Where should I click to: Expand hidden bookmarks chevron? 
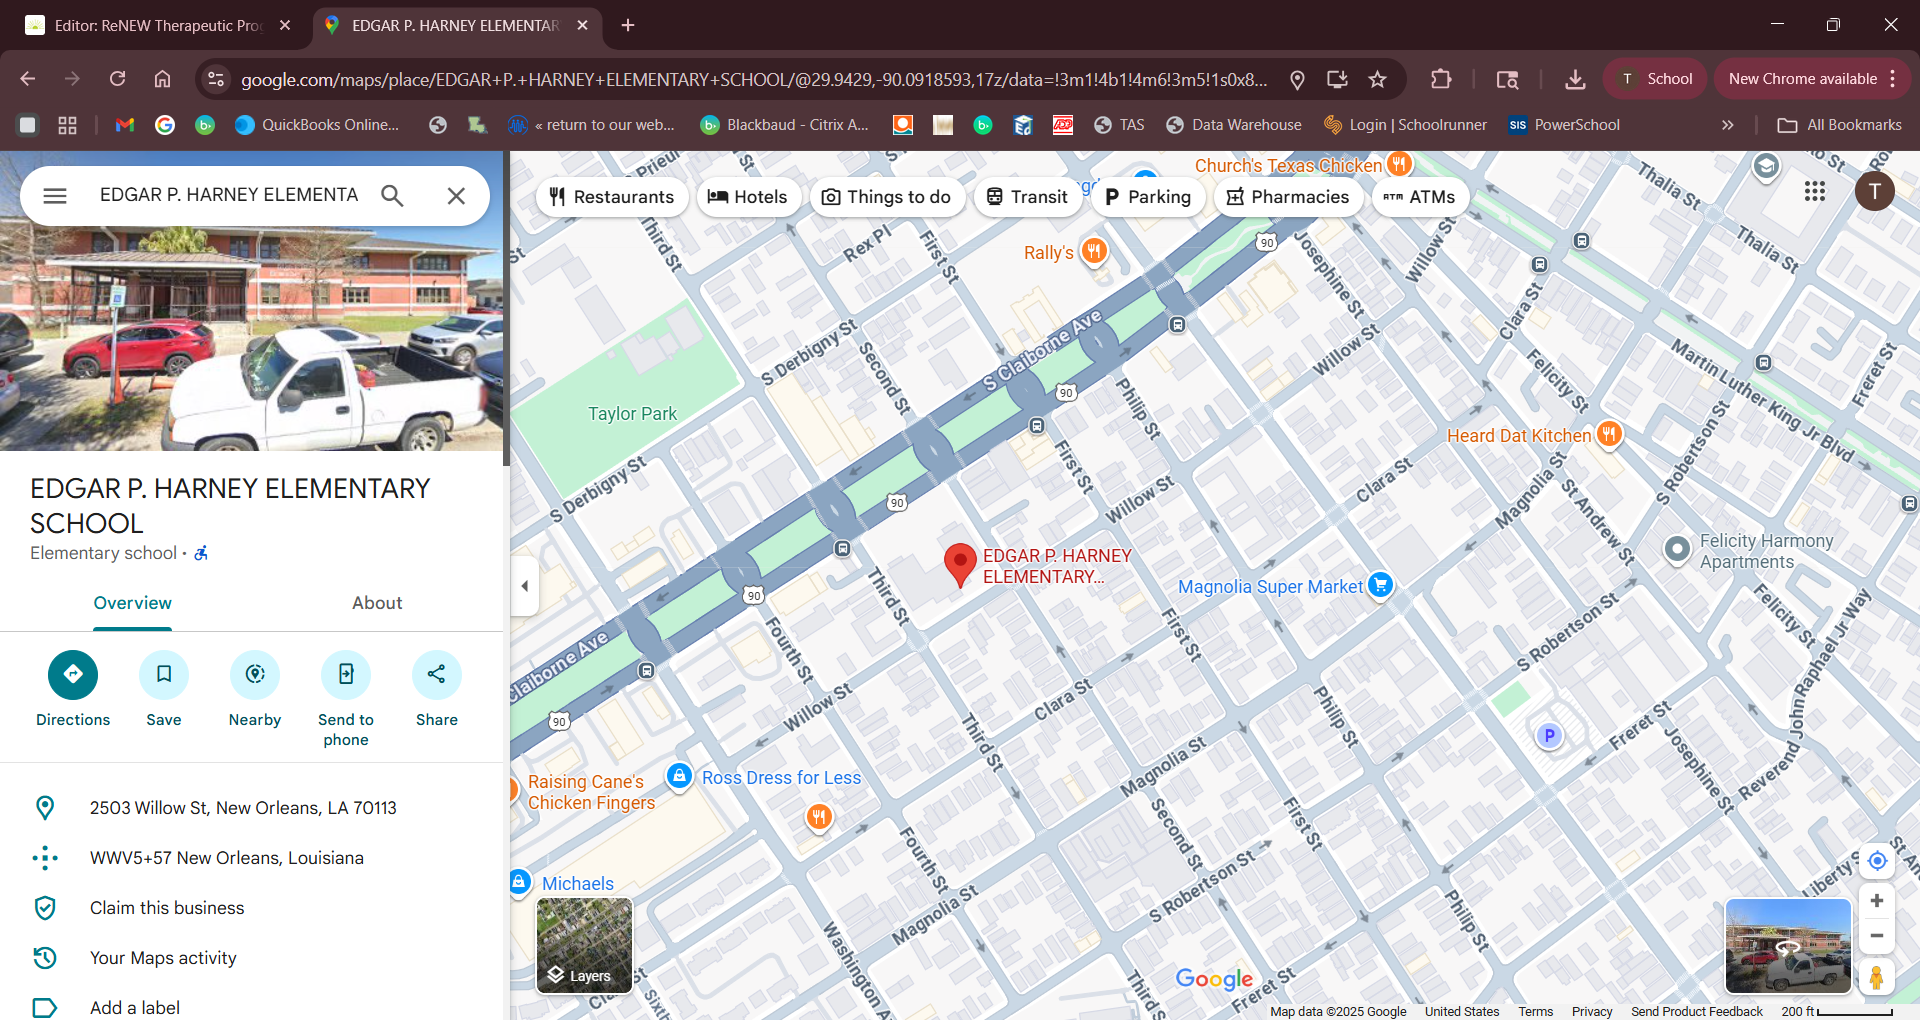click(x=1727, y=125)
